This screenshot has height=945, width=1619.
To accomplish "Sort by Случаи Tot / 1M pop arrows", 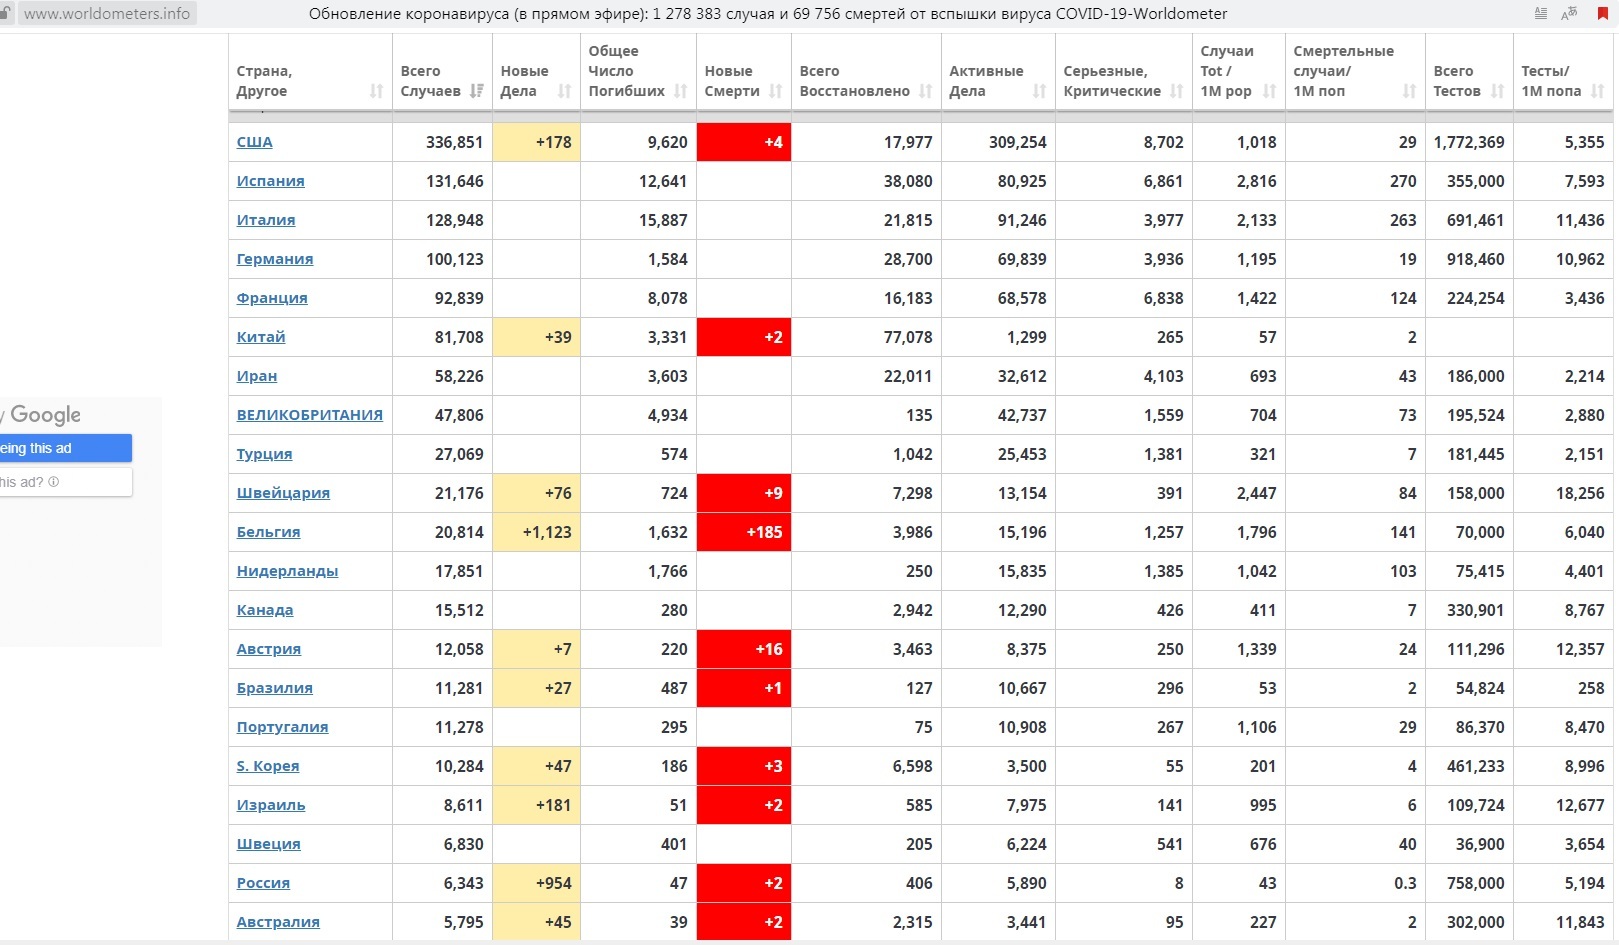I will [1269, 91].
